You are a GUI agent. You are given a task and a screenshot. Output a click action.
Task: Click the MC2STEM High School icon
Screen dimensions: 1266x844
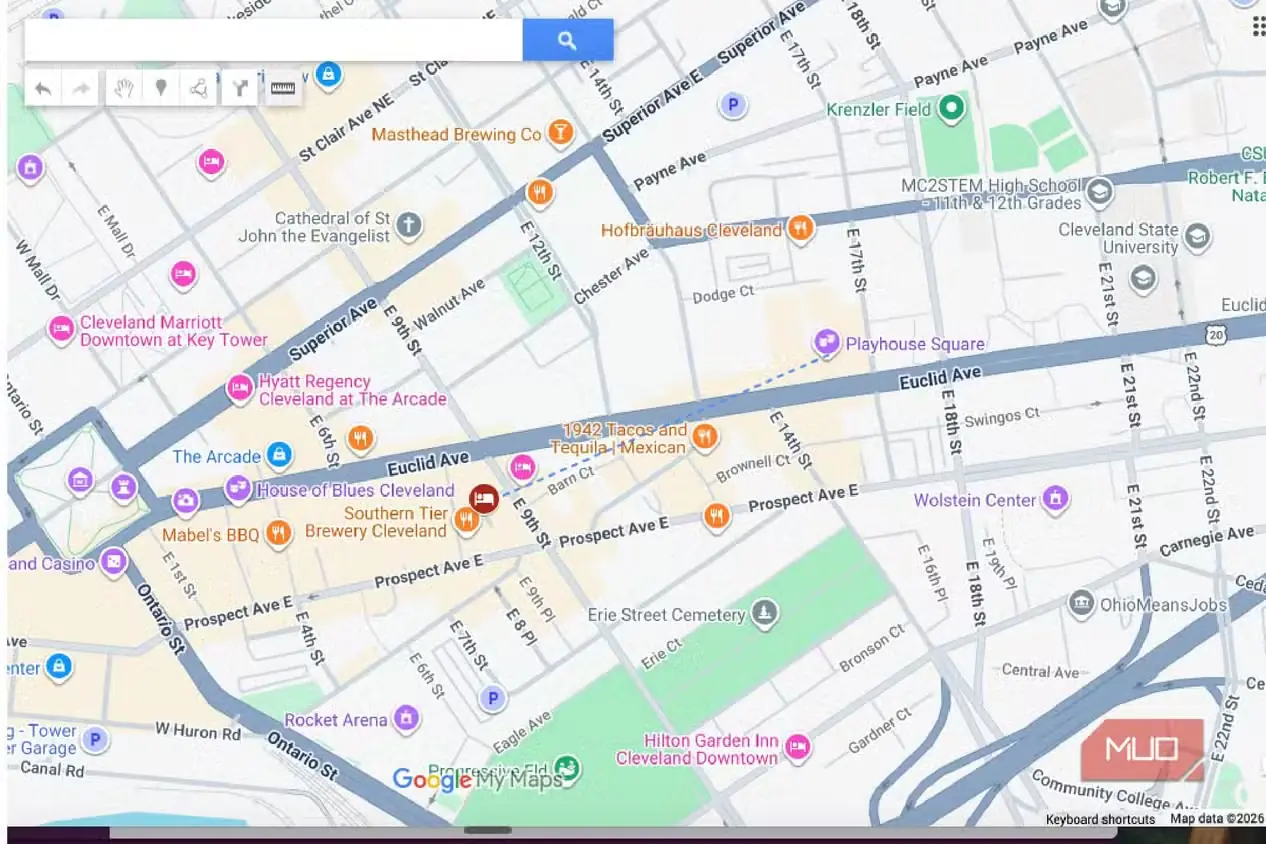coord(1100,191)
